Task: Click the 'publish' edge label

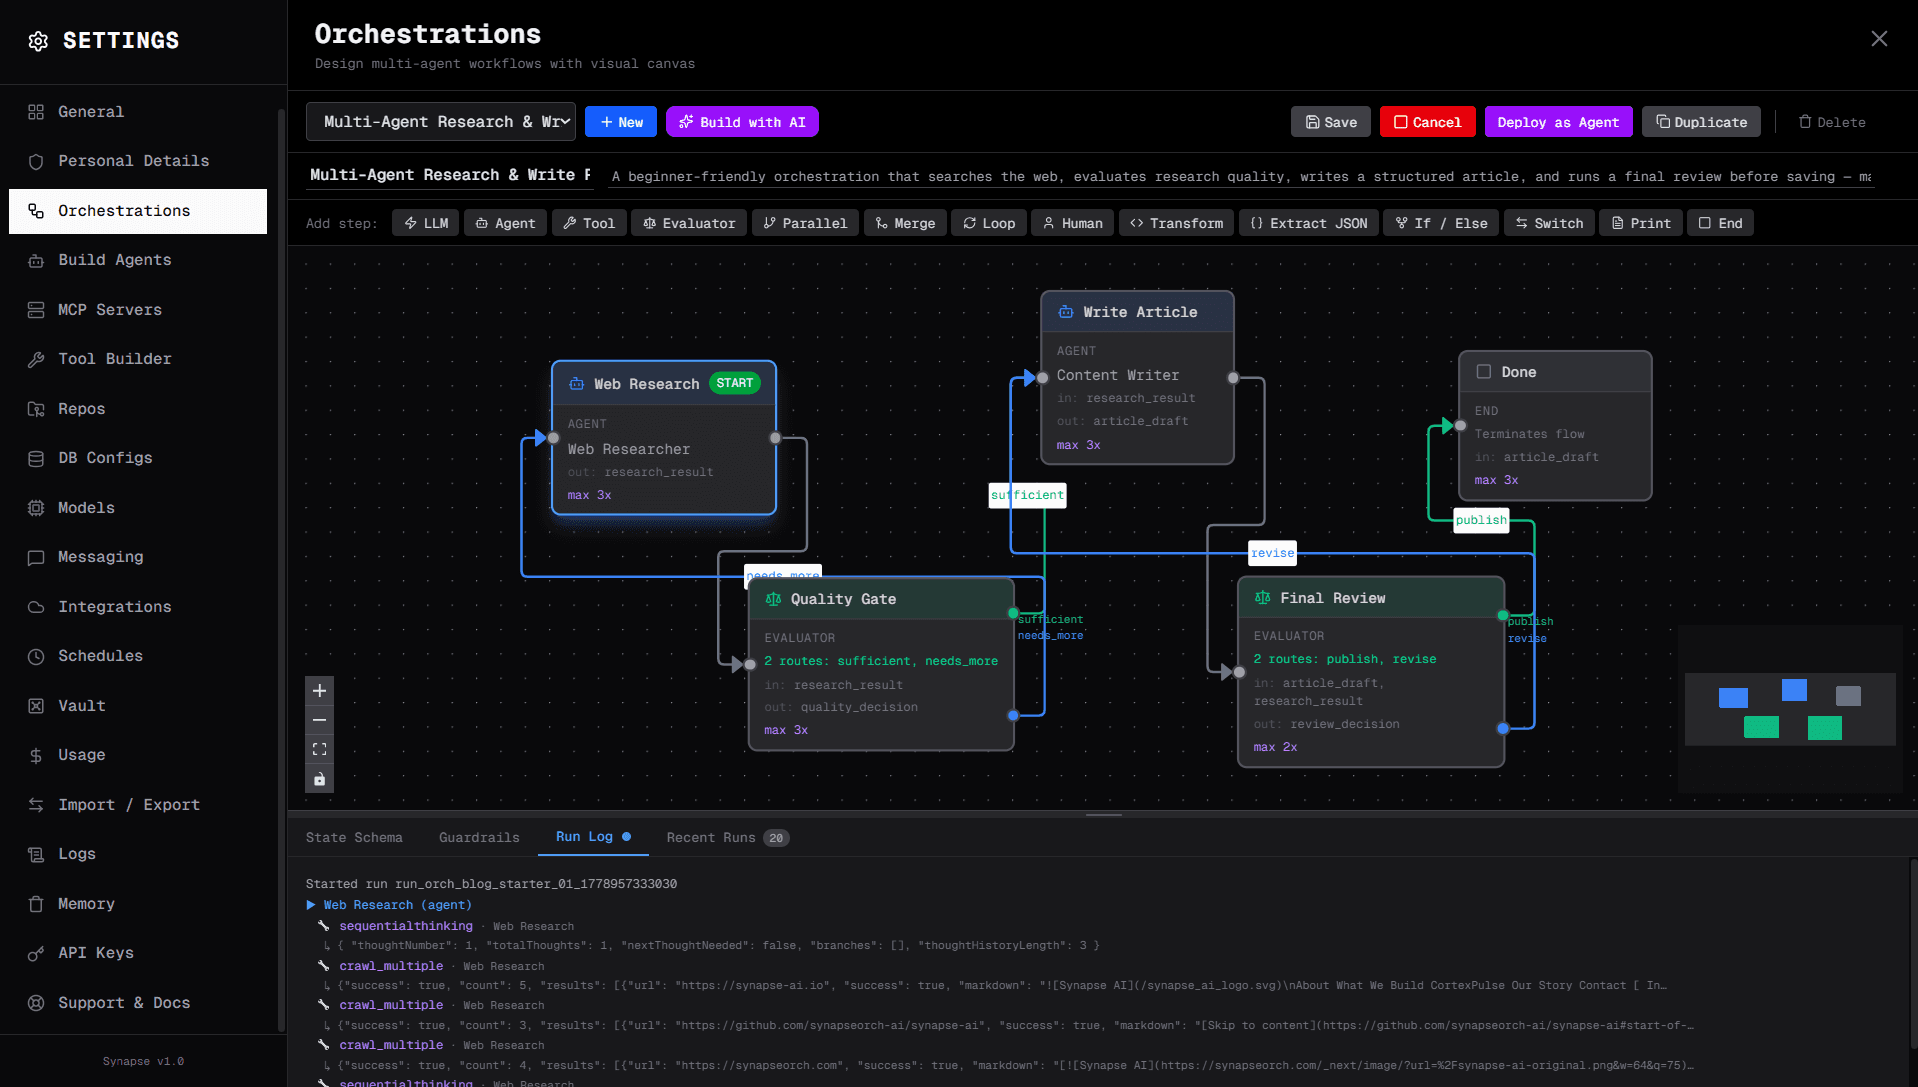Action: [x=1481, y=520]
